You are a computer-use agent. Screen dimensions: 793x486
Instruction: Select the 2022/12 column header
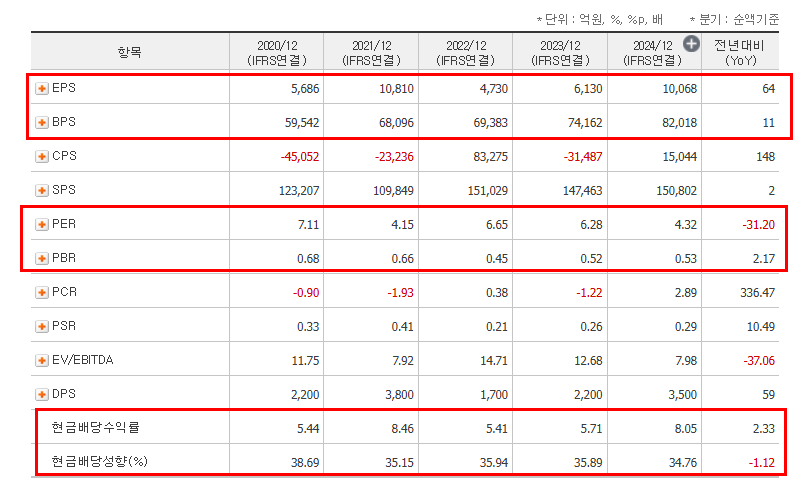(465, 53)
